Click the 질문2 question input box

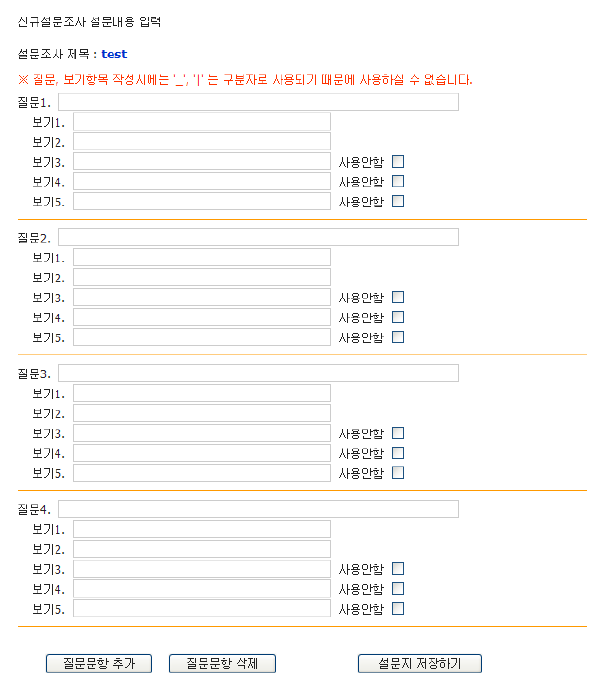coord(258,237)
